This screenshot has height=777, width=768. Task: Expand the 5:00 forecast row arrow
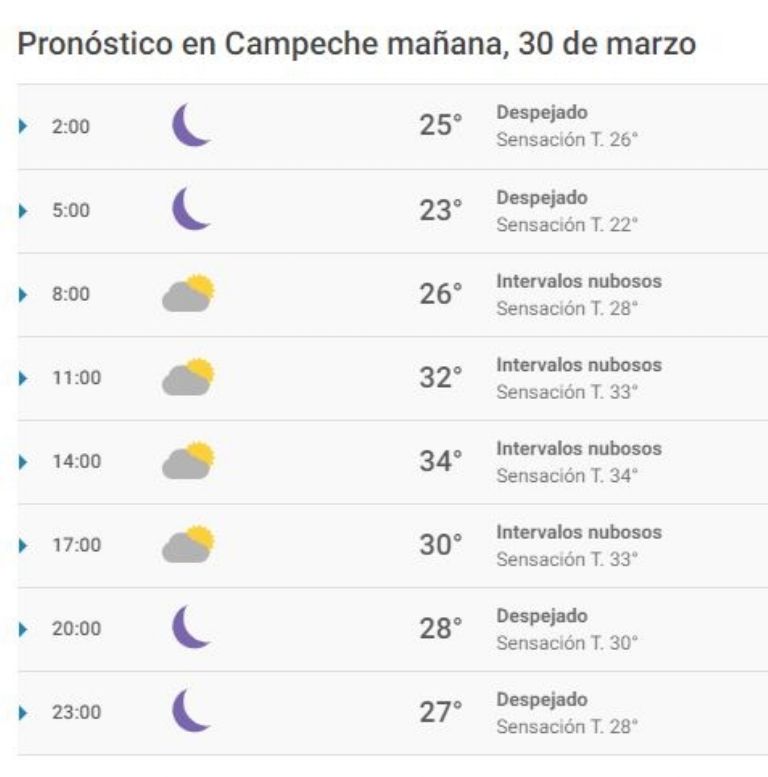click(x=23, y=211)
